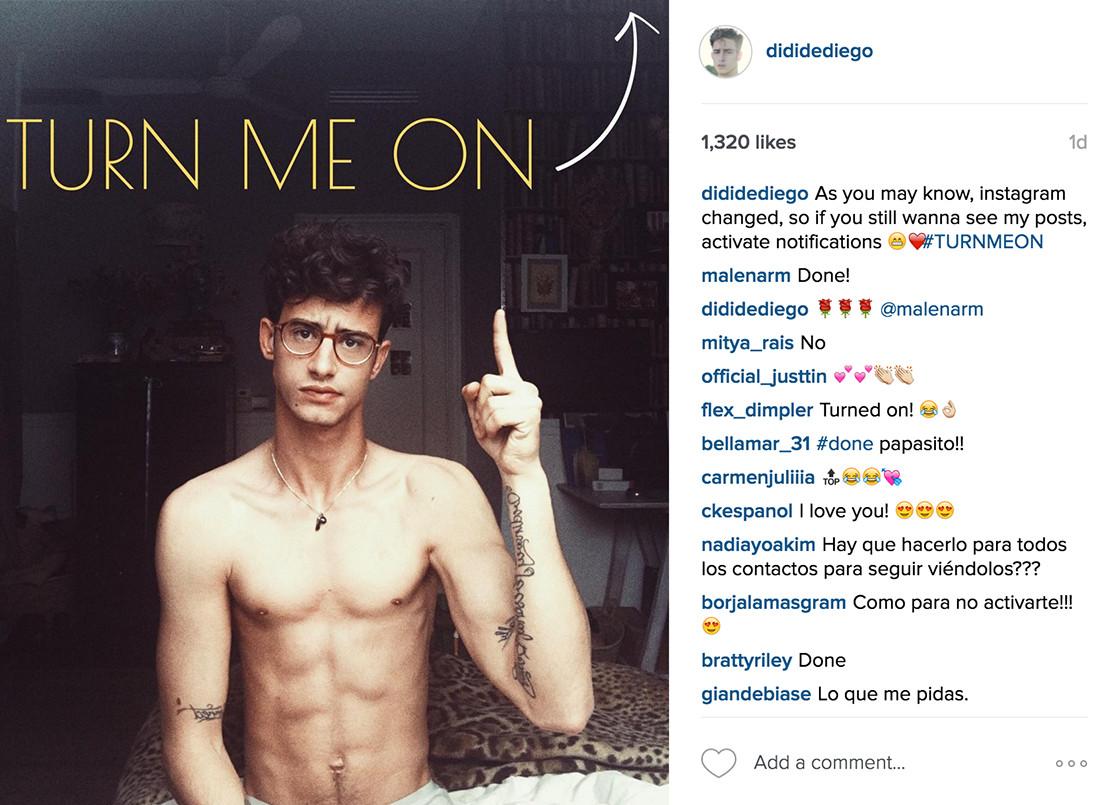Open dididediego's profile avatar
The image size is (1120, 805).
[x=725, y=51]
